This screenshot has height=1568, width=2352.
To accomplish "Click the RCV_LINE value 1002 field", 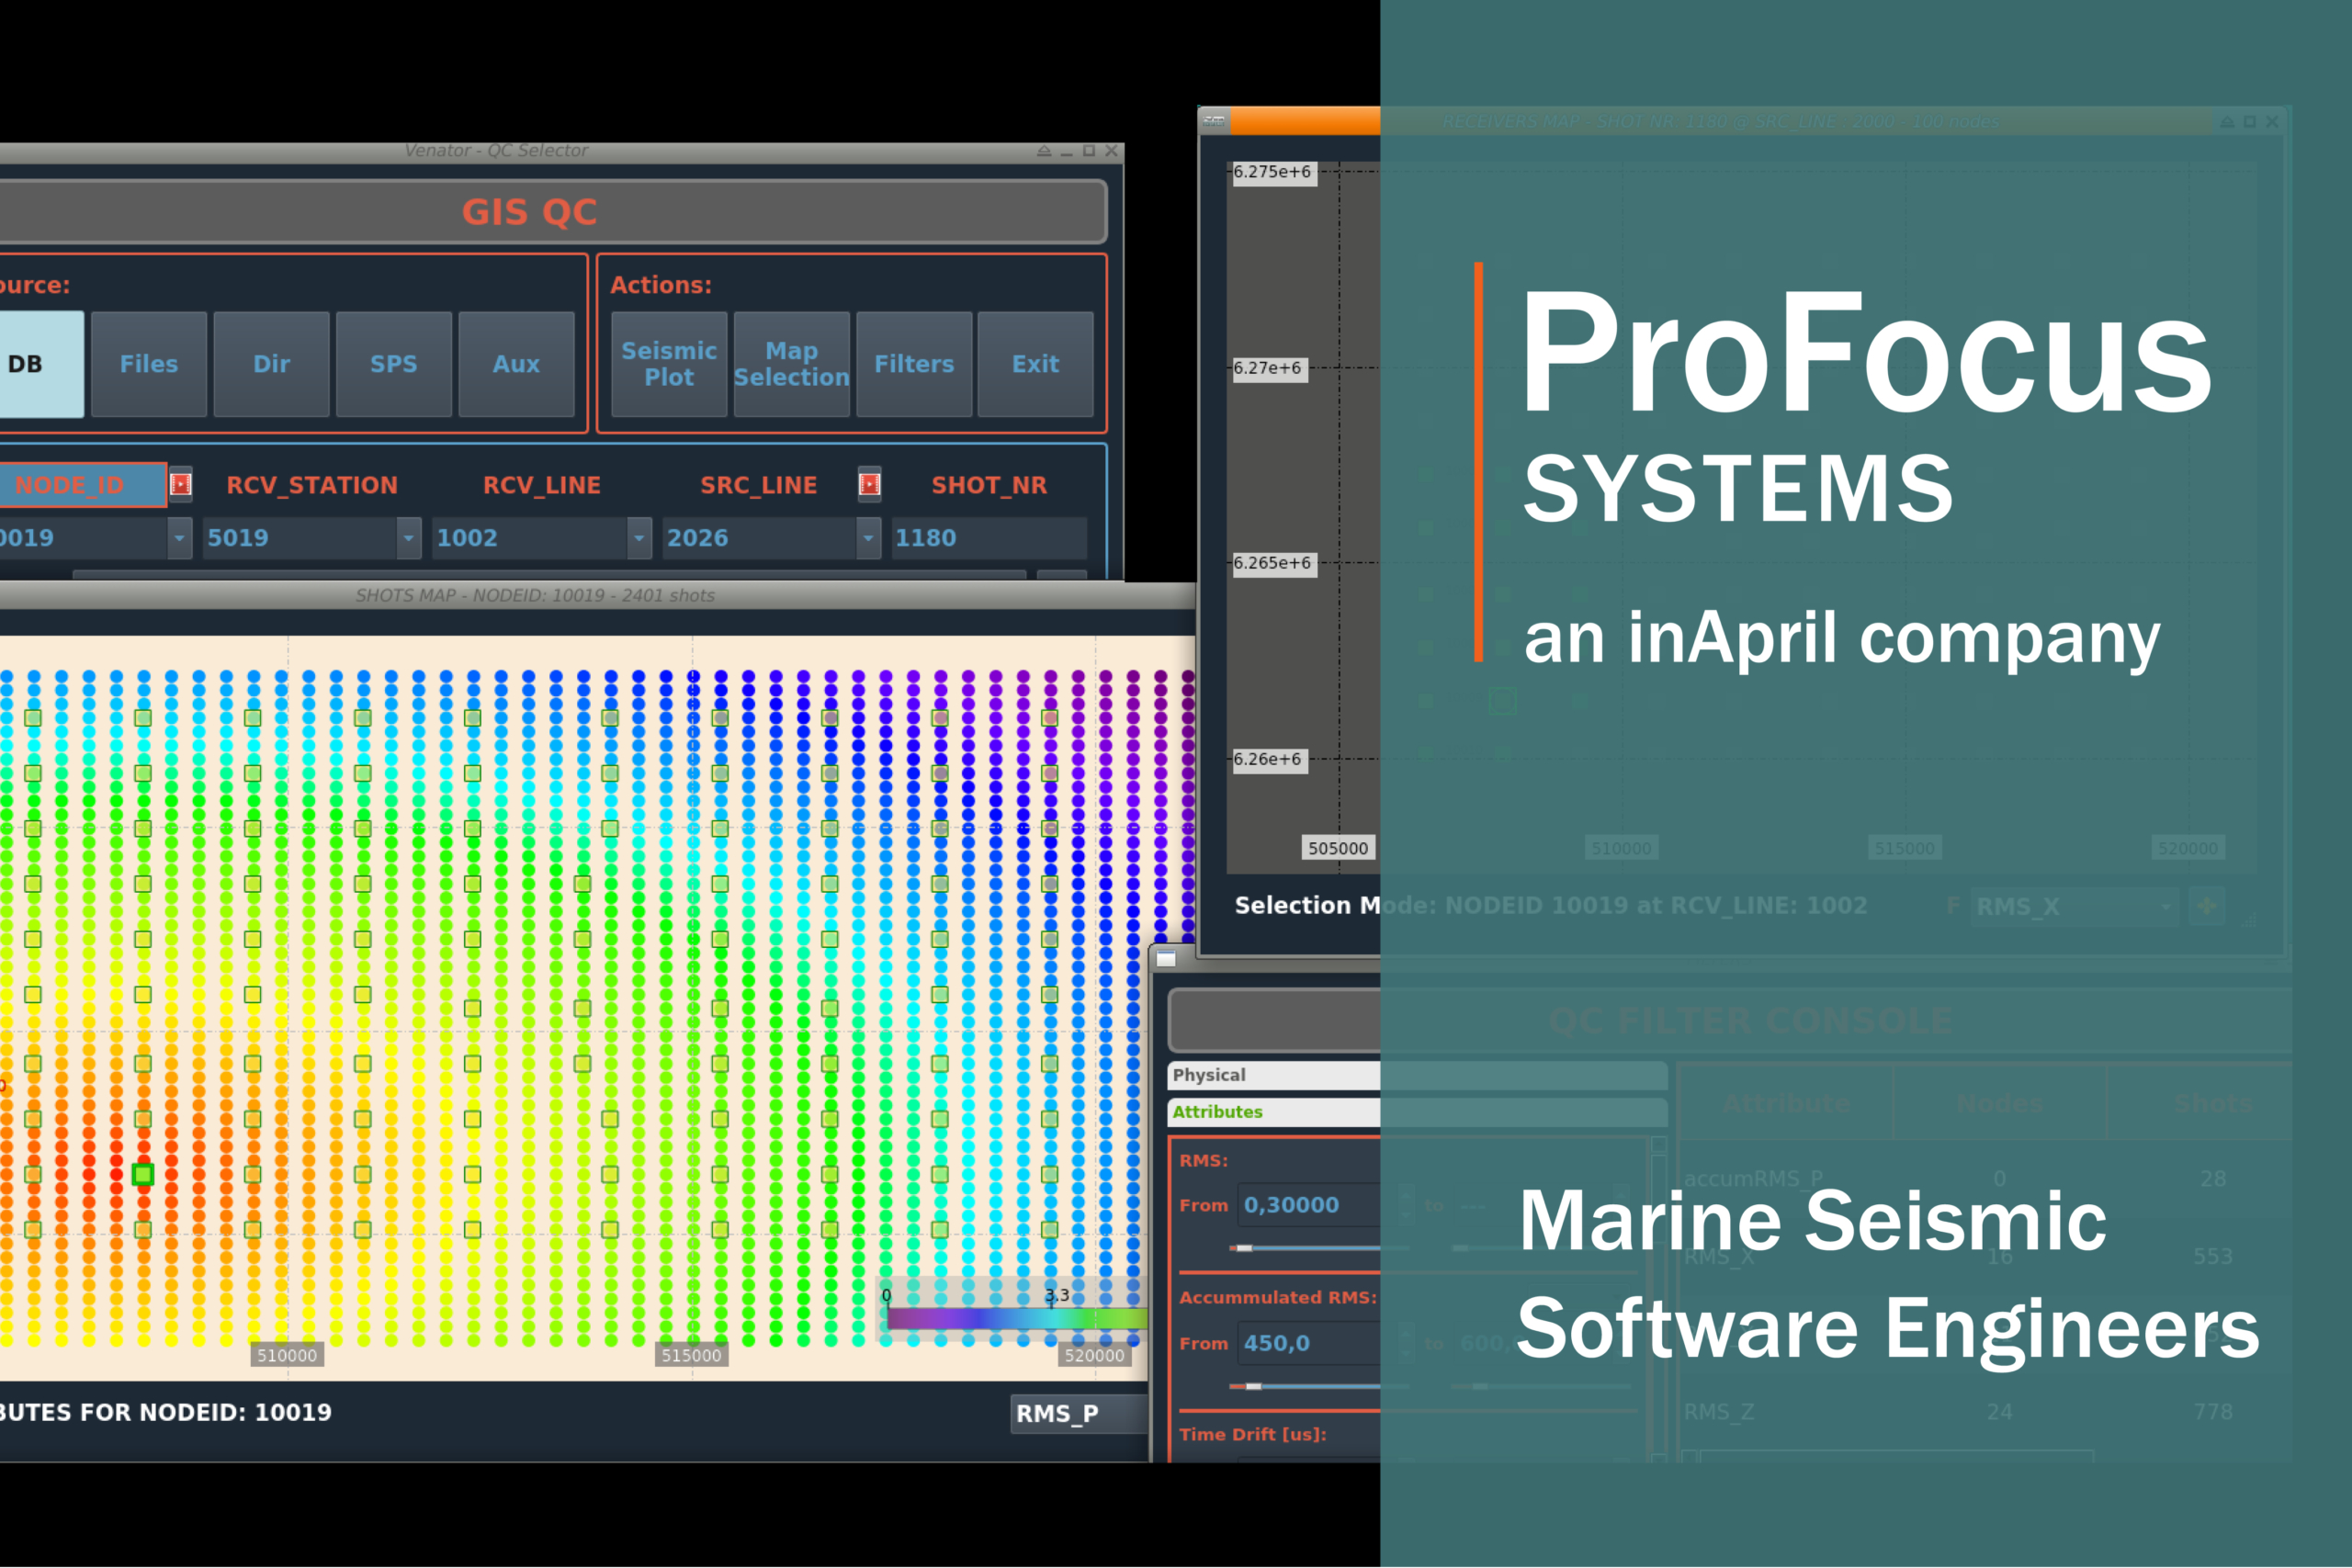I will coord(530,538).
